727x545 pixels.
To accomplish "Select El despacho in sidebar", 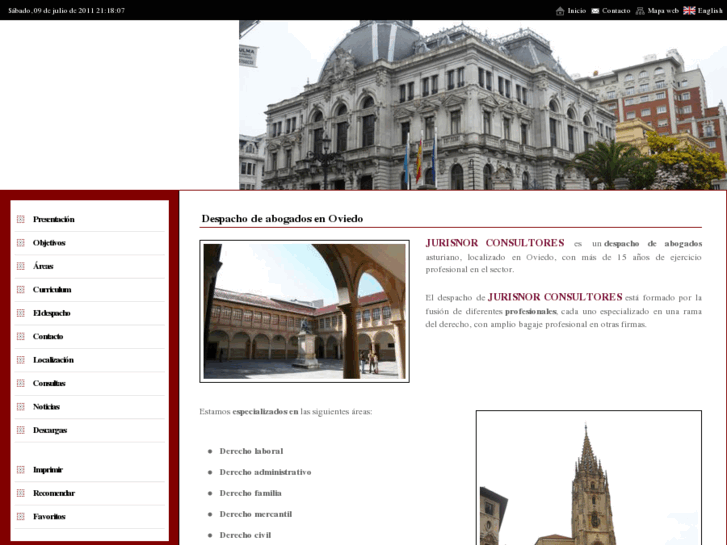I will [51, 313].
